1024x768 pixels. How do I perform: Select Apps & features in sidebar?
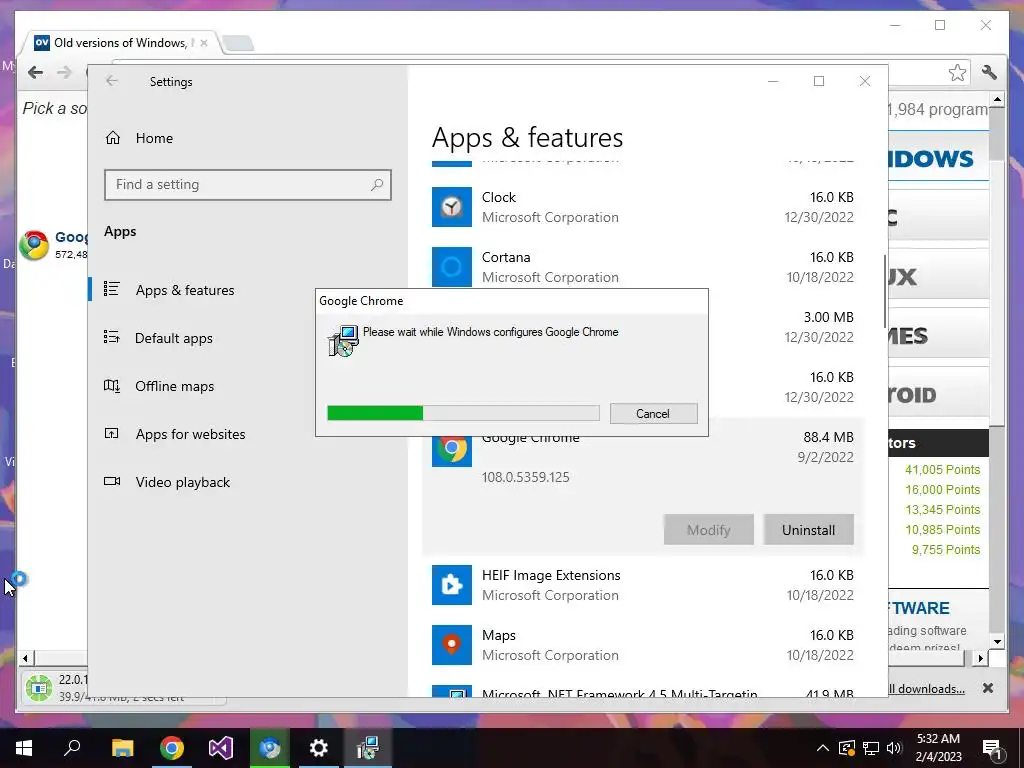click(185, 290)
